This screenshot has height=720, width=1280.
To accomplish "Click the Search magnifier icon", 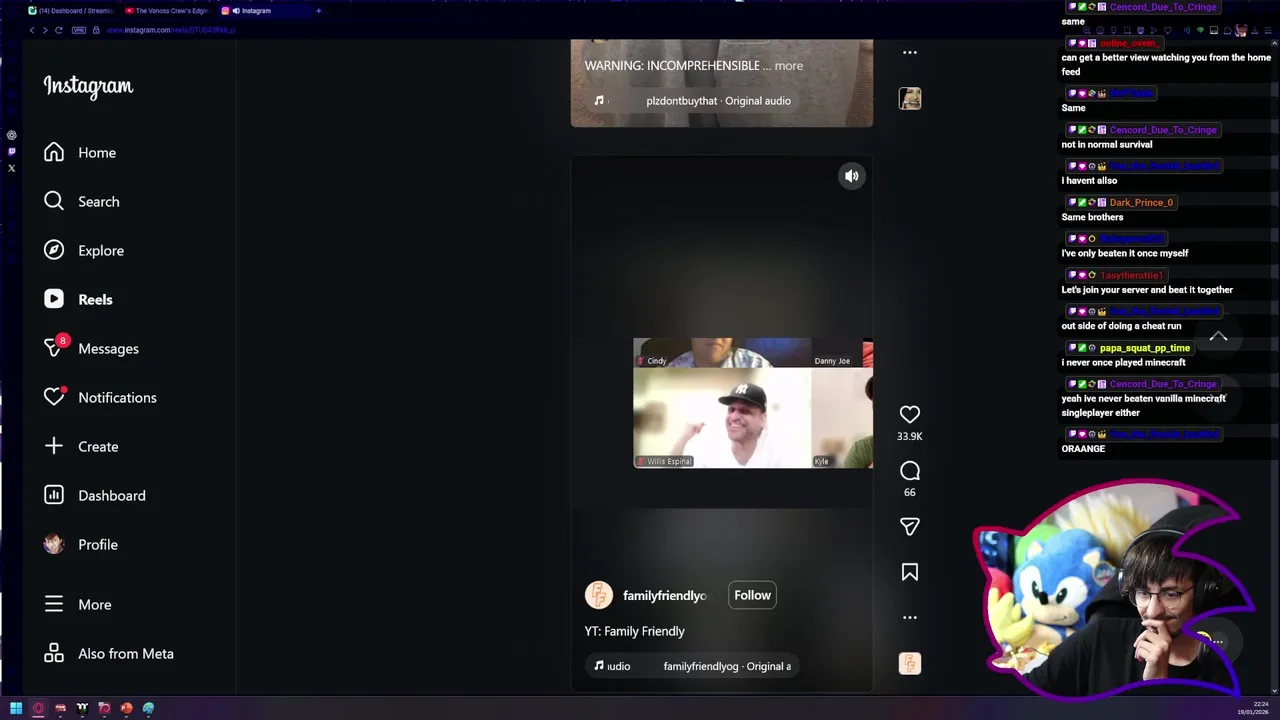I will click(x=54, y=202).
